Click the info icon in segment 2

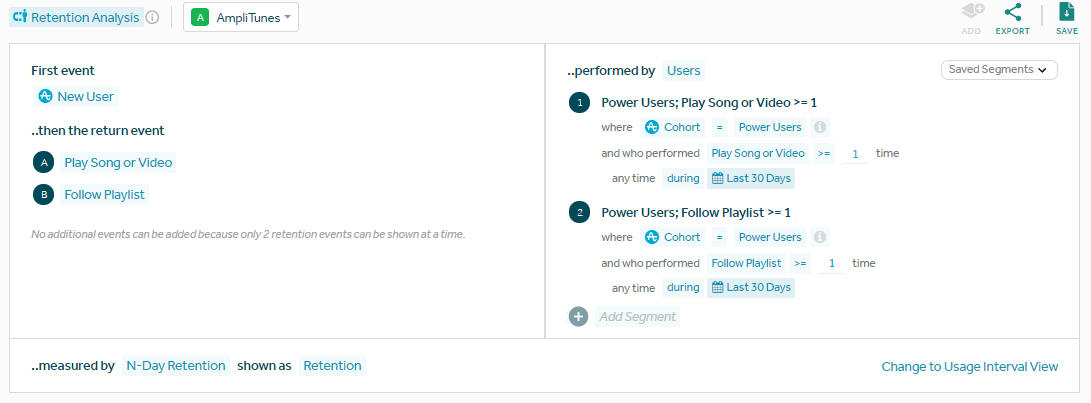click(x=820, y=237)
